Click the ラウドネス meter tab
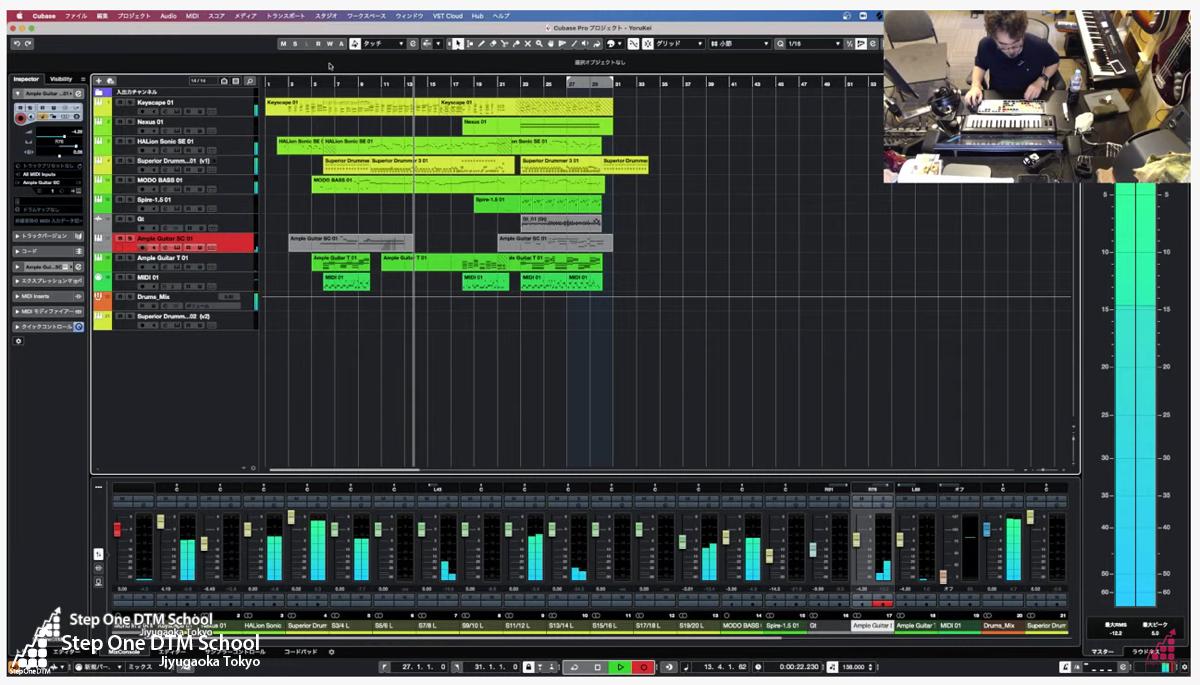 point(1145,651)
